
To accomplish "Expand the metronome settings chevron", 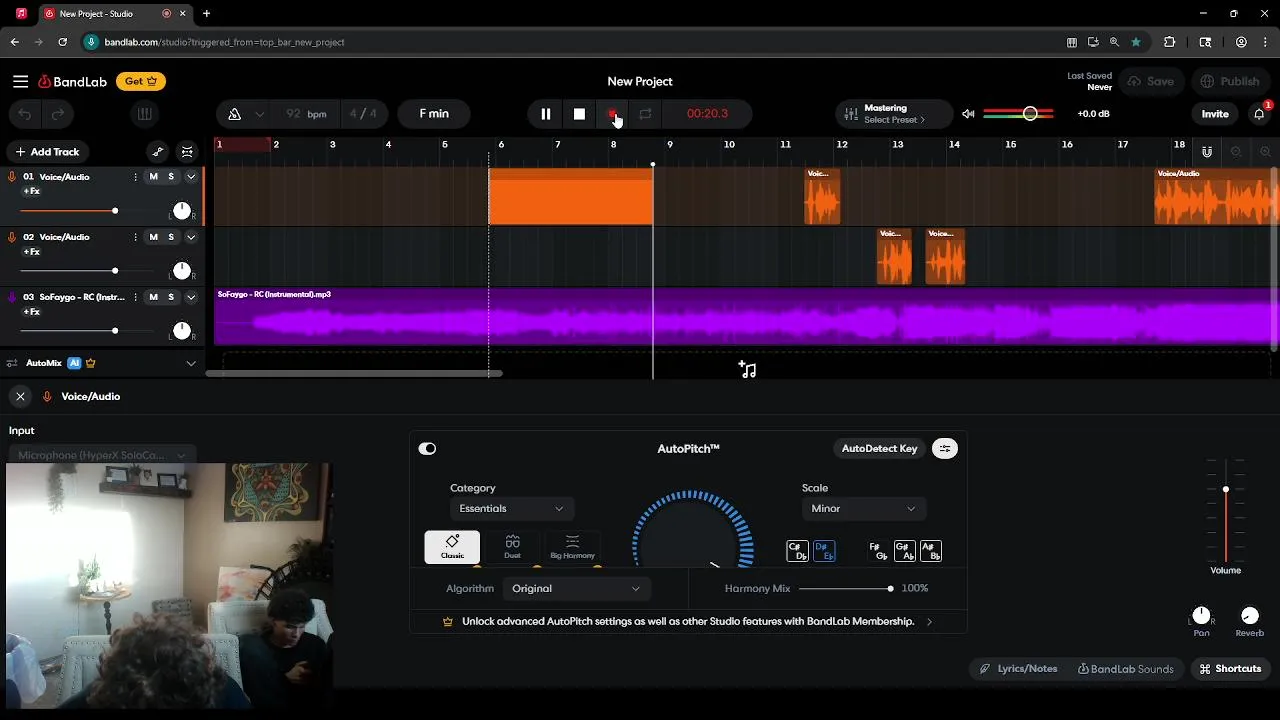I will (x=260, y=114).
